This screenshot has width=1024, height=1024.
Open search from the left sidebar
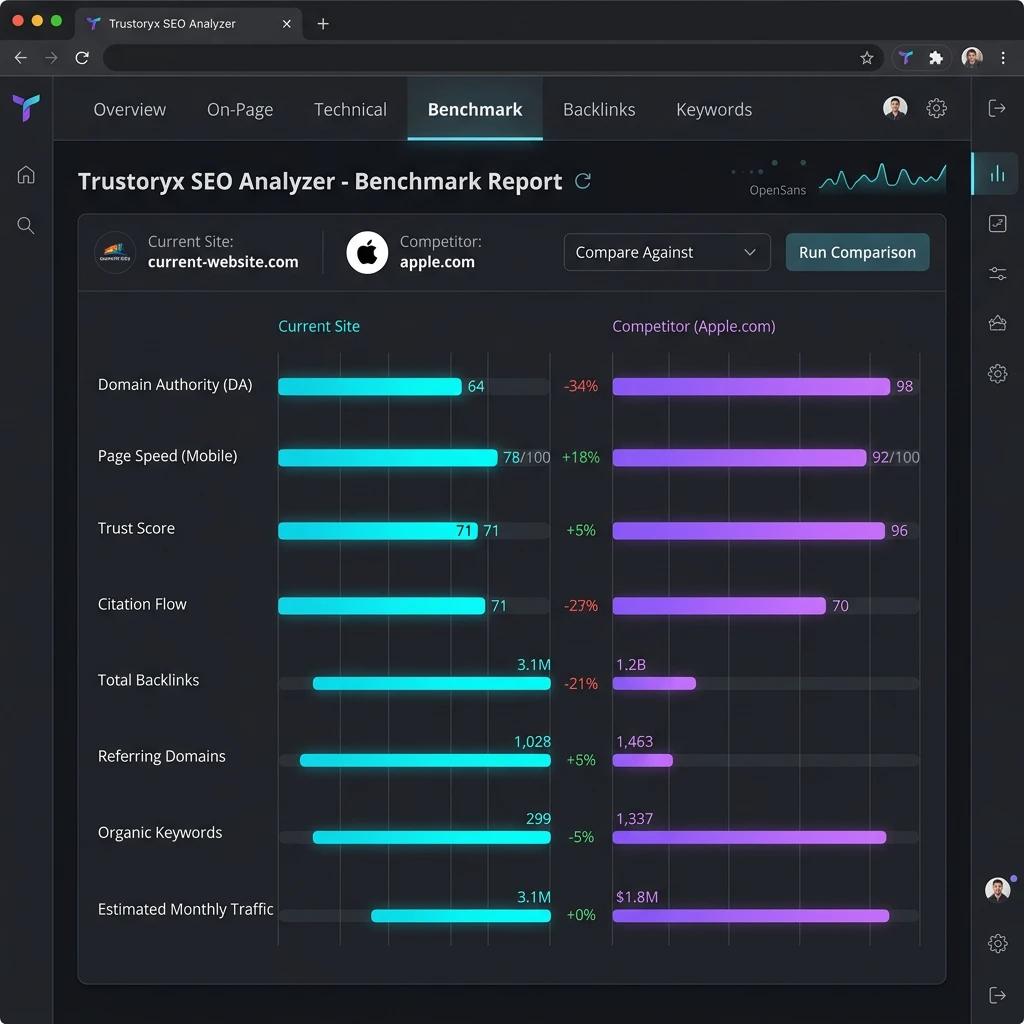[26, 226]
